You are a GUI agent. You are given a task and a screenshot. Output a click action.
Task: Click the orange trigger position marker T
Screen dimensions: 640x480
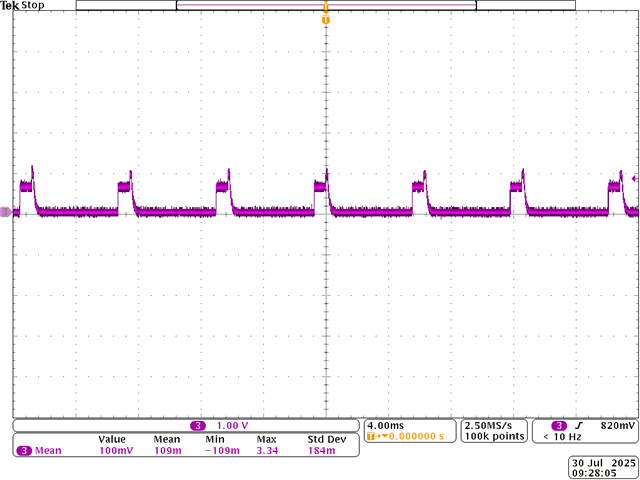(x=325, y=20)
